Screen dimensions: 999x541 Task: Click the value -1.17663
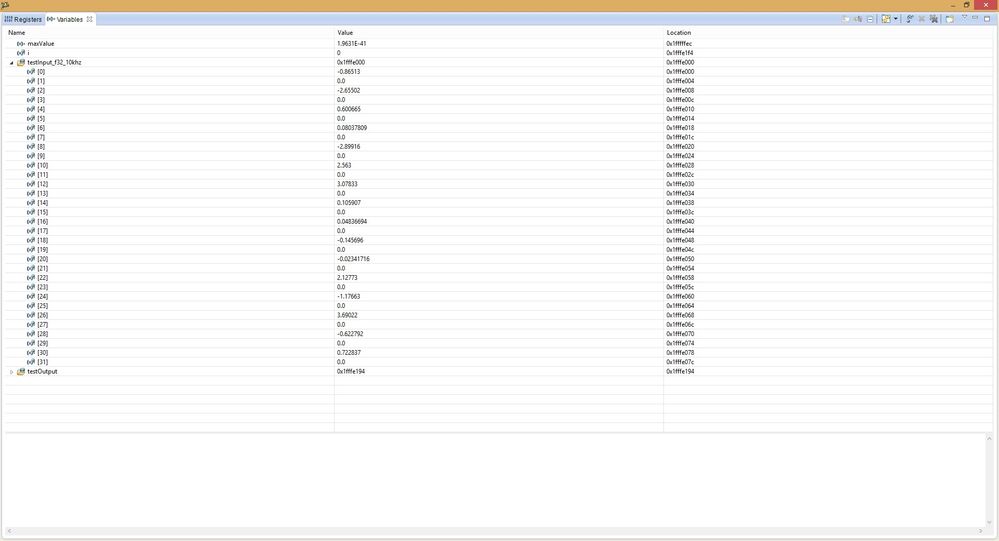click(349, 296)
